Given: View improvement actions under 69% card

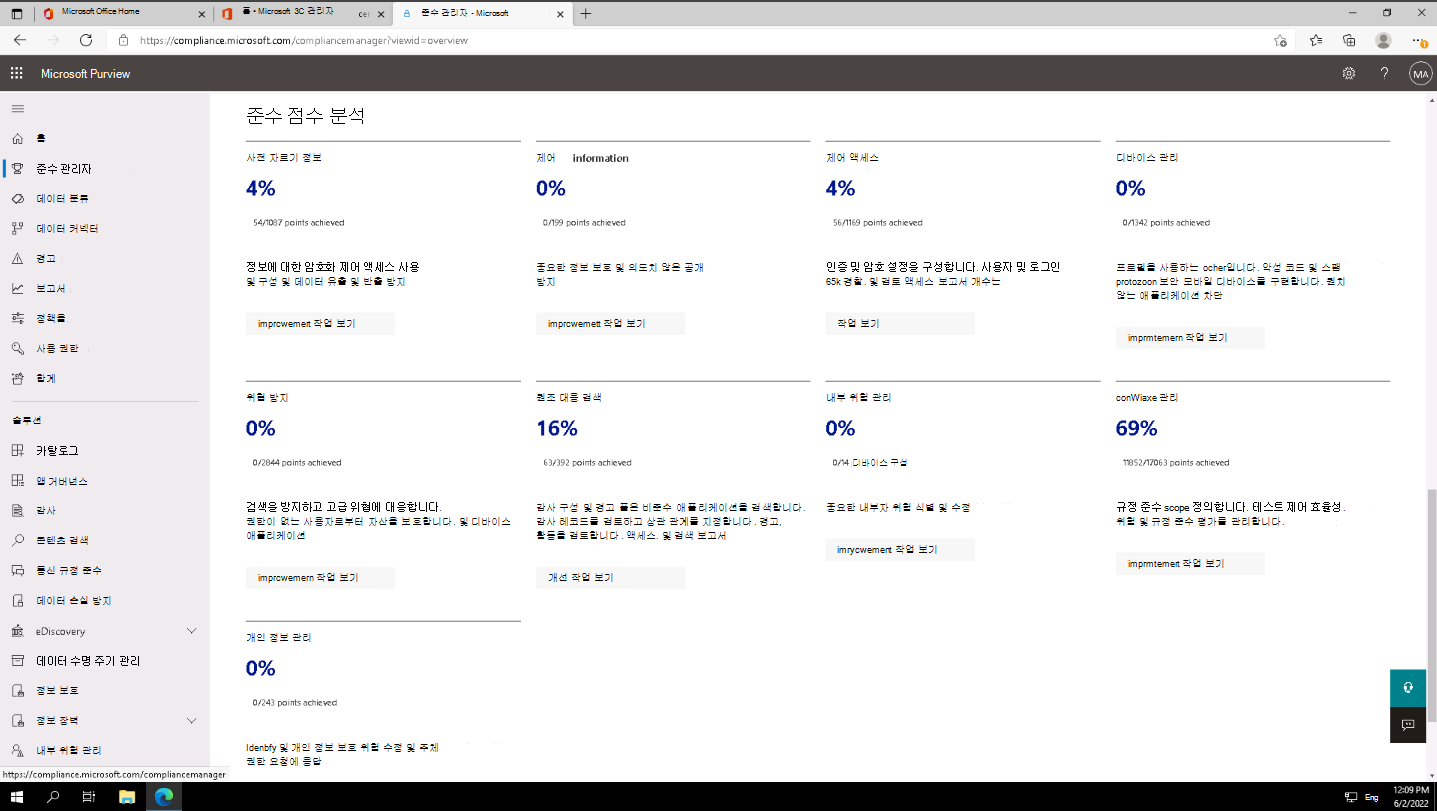Looking at the screenshot, I should point(1190,564).
